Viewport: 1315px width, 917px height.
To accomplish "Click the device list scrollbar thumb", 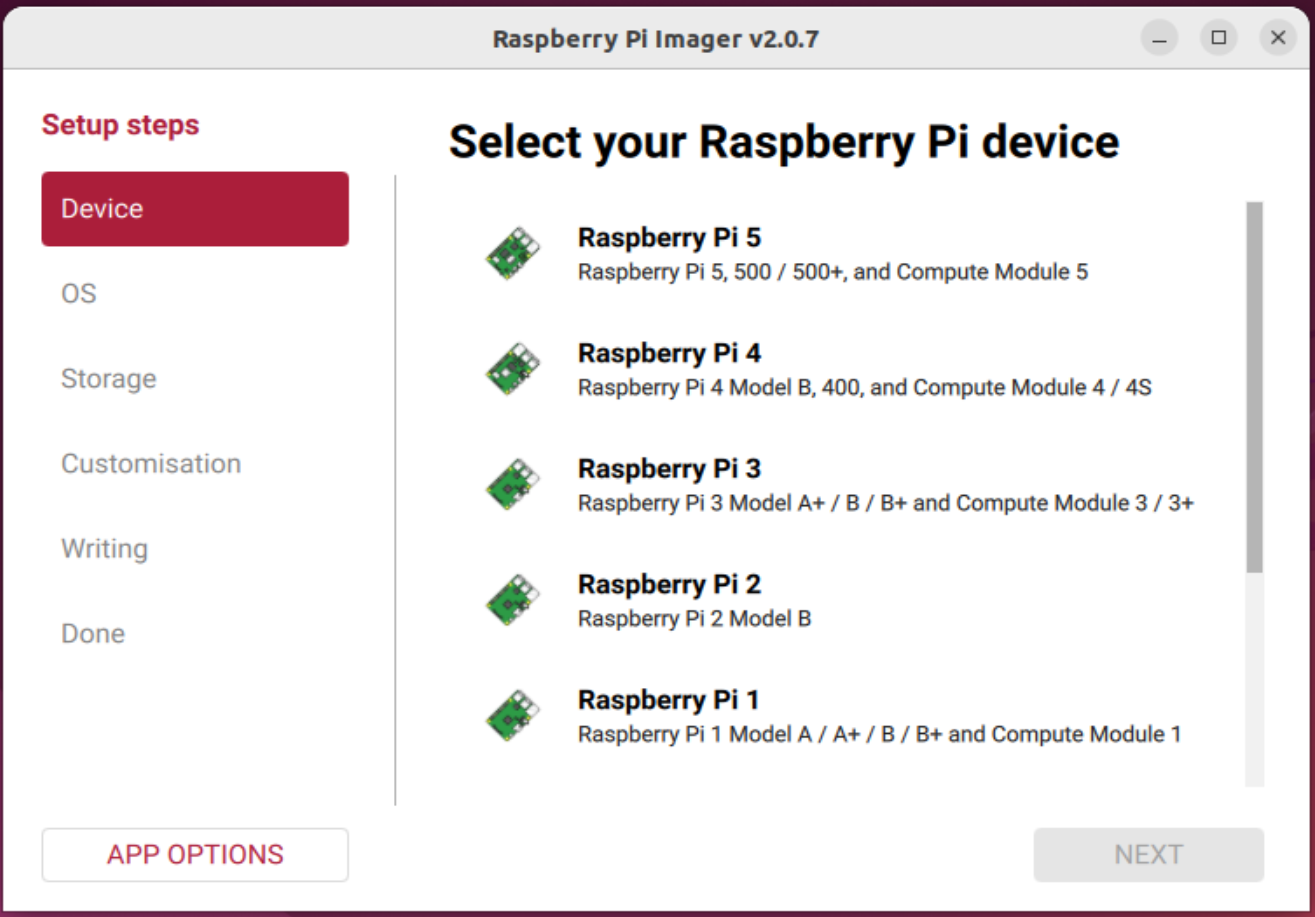I will 1254,387.
